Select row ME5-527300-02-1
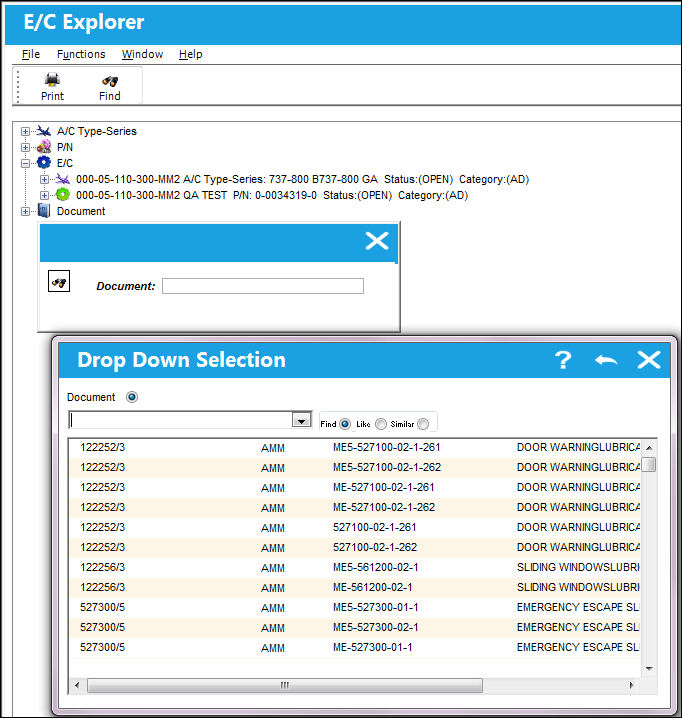682x718 pixels. point(355,627)
